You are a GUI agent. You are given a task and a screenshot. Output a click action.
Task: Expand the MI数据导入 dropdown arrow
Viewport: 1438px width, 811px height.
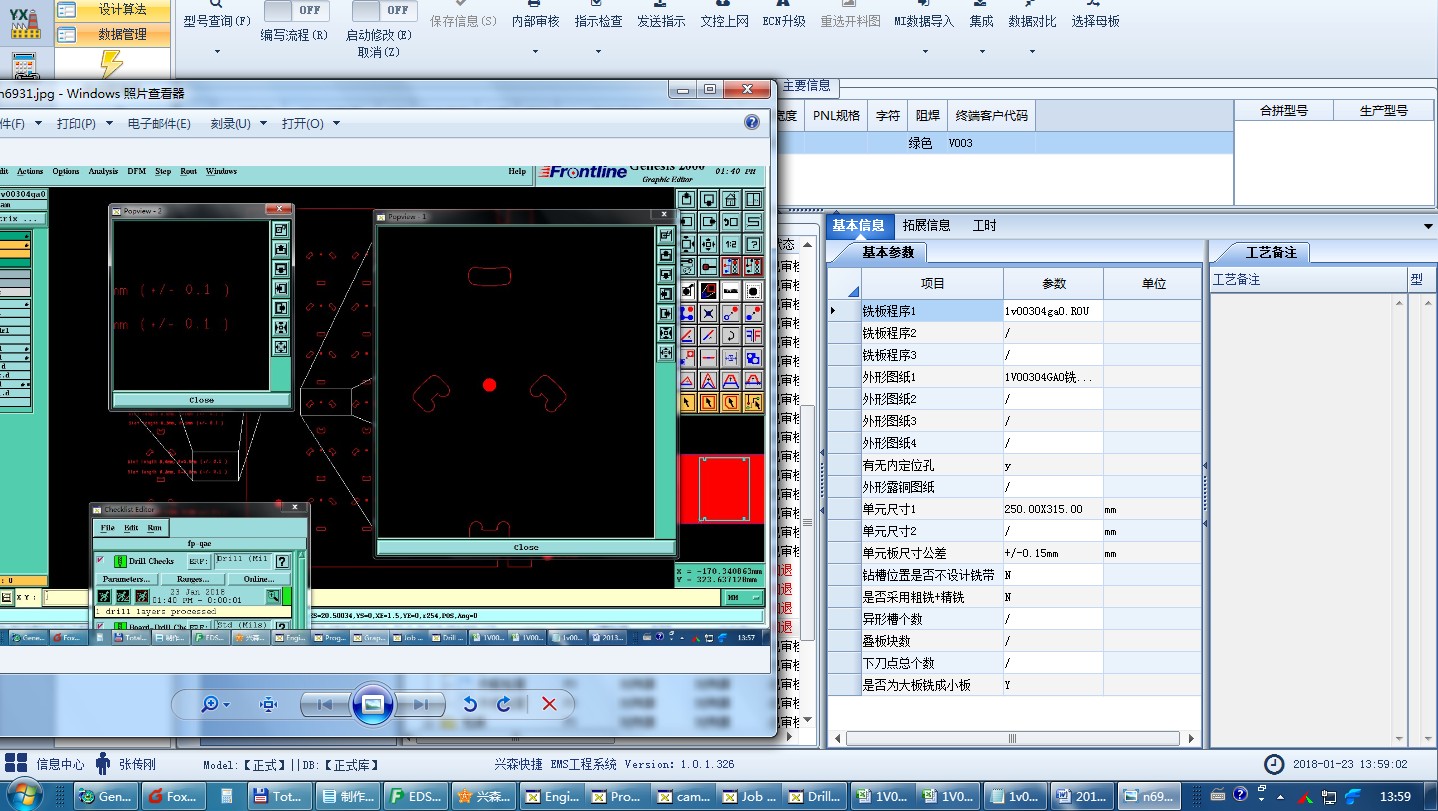(924, 50)
